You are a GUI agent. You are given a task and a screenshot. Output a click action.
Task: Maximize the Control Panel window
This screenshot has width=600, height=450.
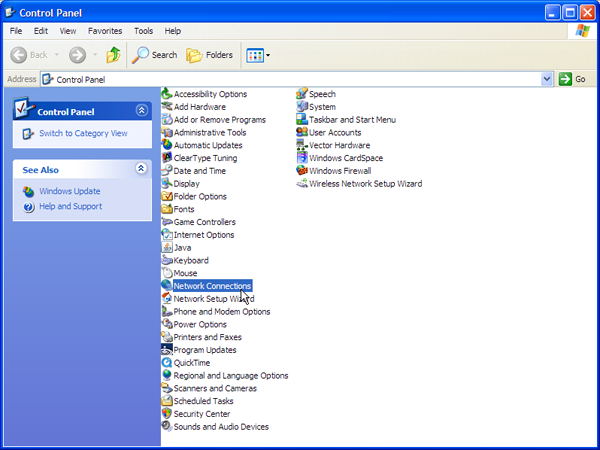570,13
